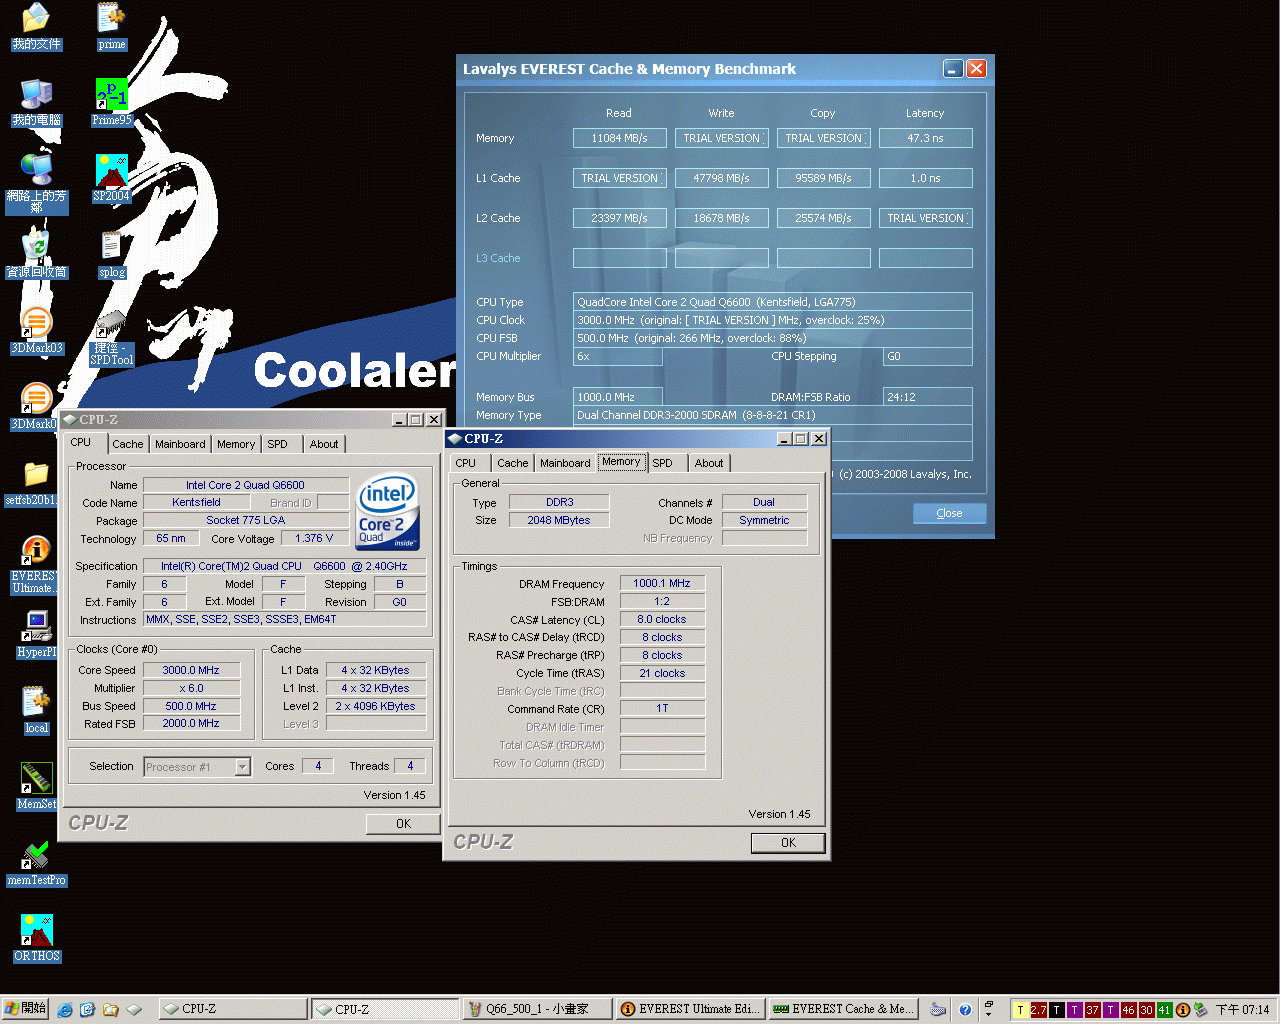The height and width of the screenshot is (1024, 1280).
Task: Open the splog text file icon
Action: point(111,254)
